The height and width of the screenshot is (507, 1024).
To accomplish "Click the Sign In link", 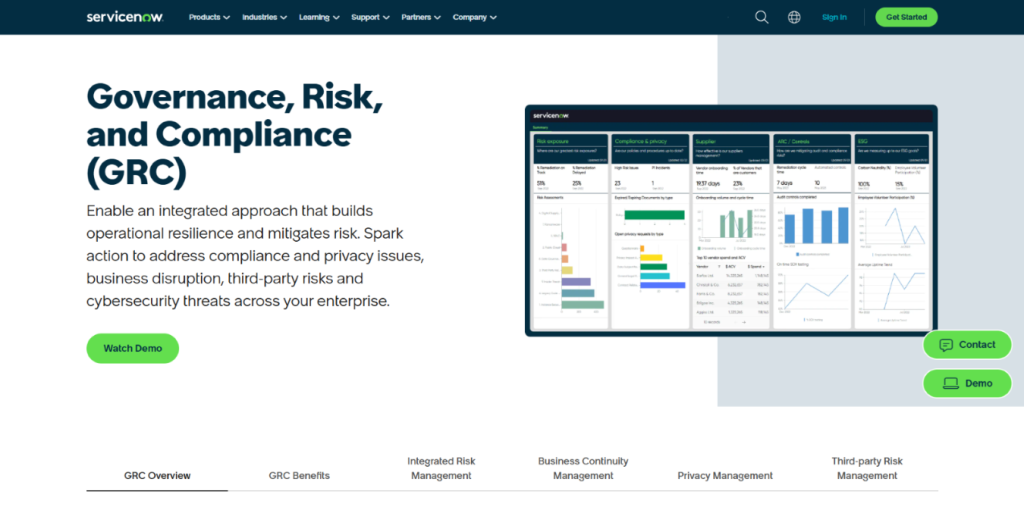I will tap(834, 18).
